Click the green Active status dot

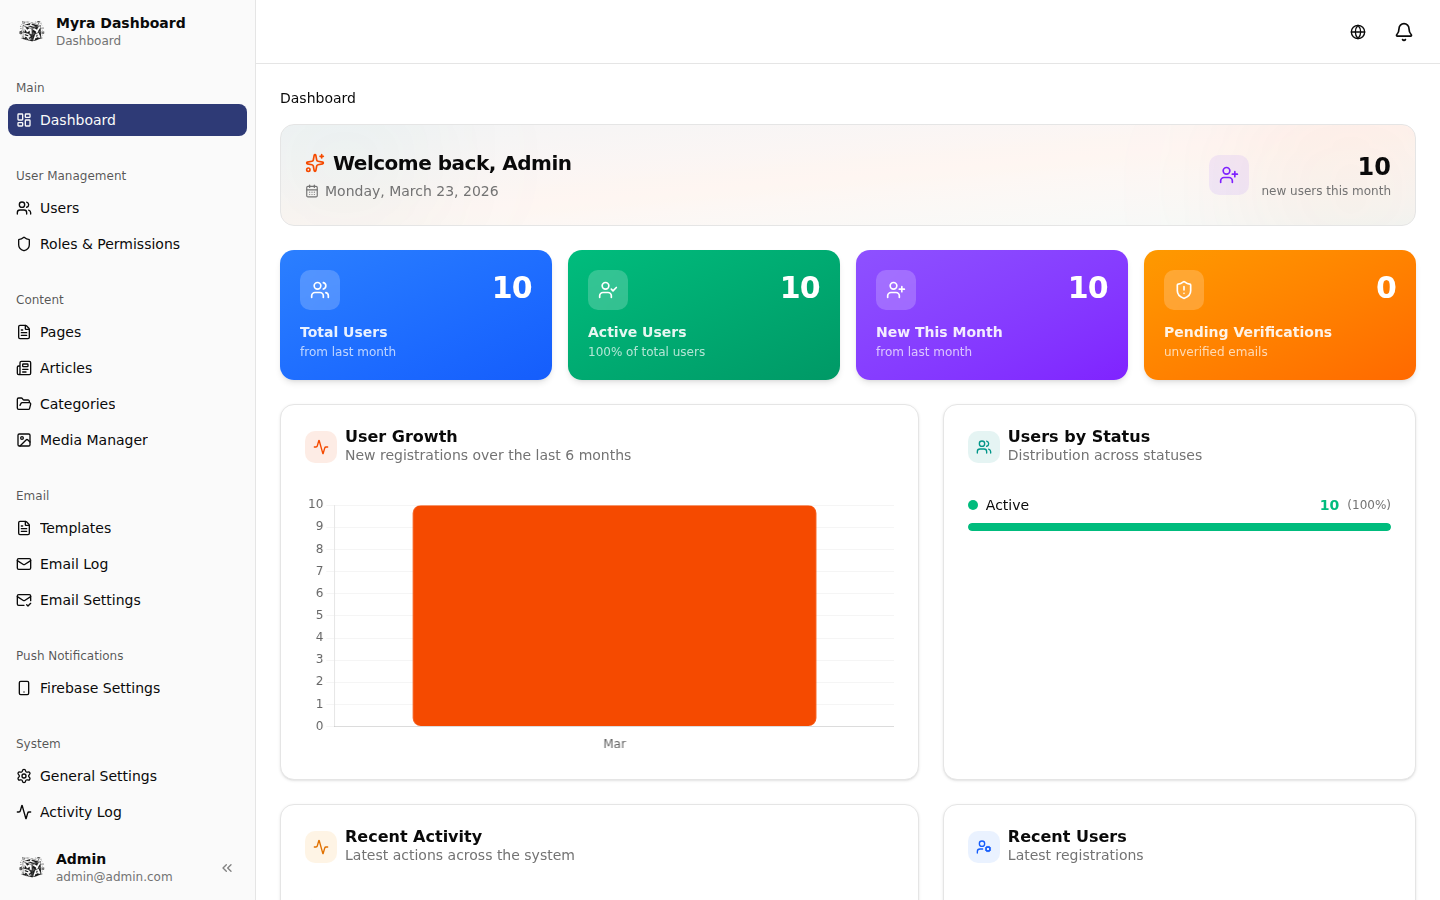973,505
